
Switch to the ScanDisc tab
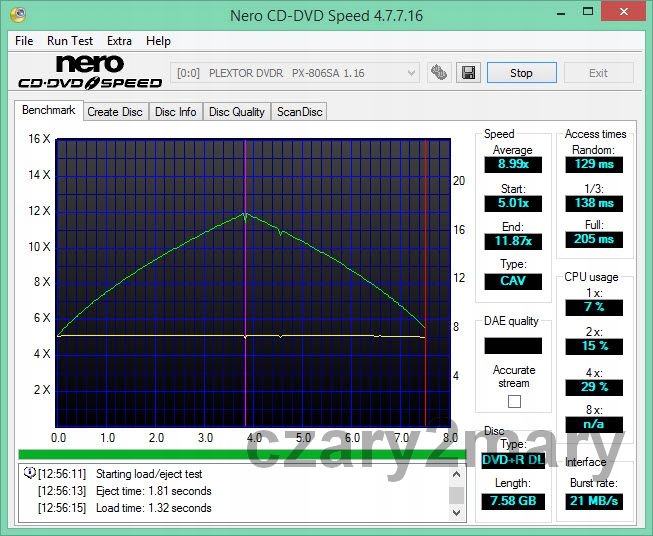tap(299, 112)
